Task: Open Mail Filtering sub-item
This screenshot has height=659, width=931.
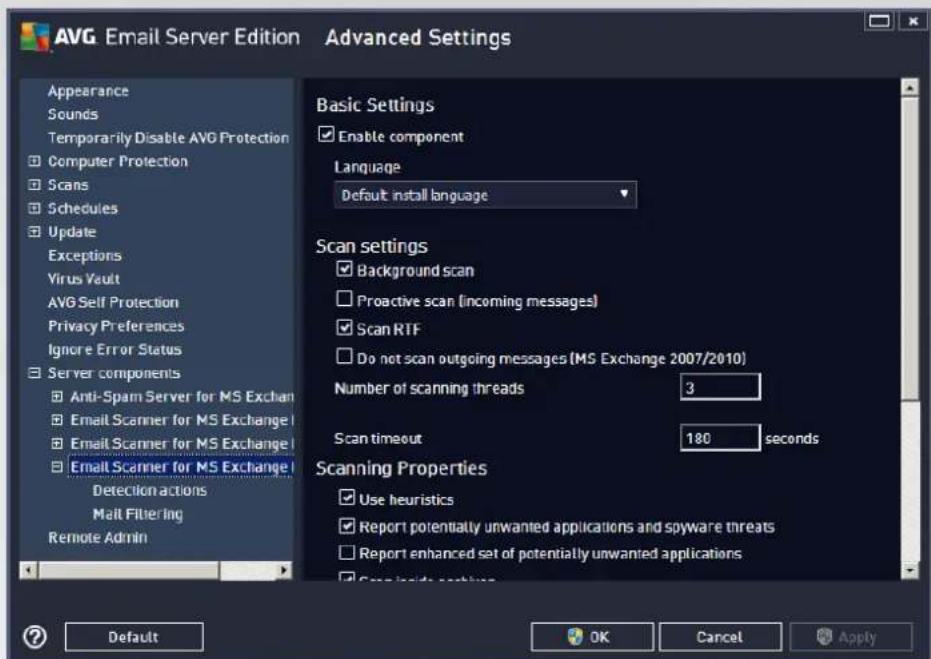Action: click(138, 514)
